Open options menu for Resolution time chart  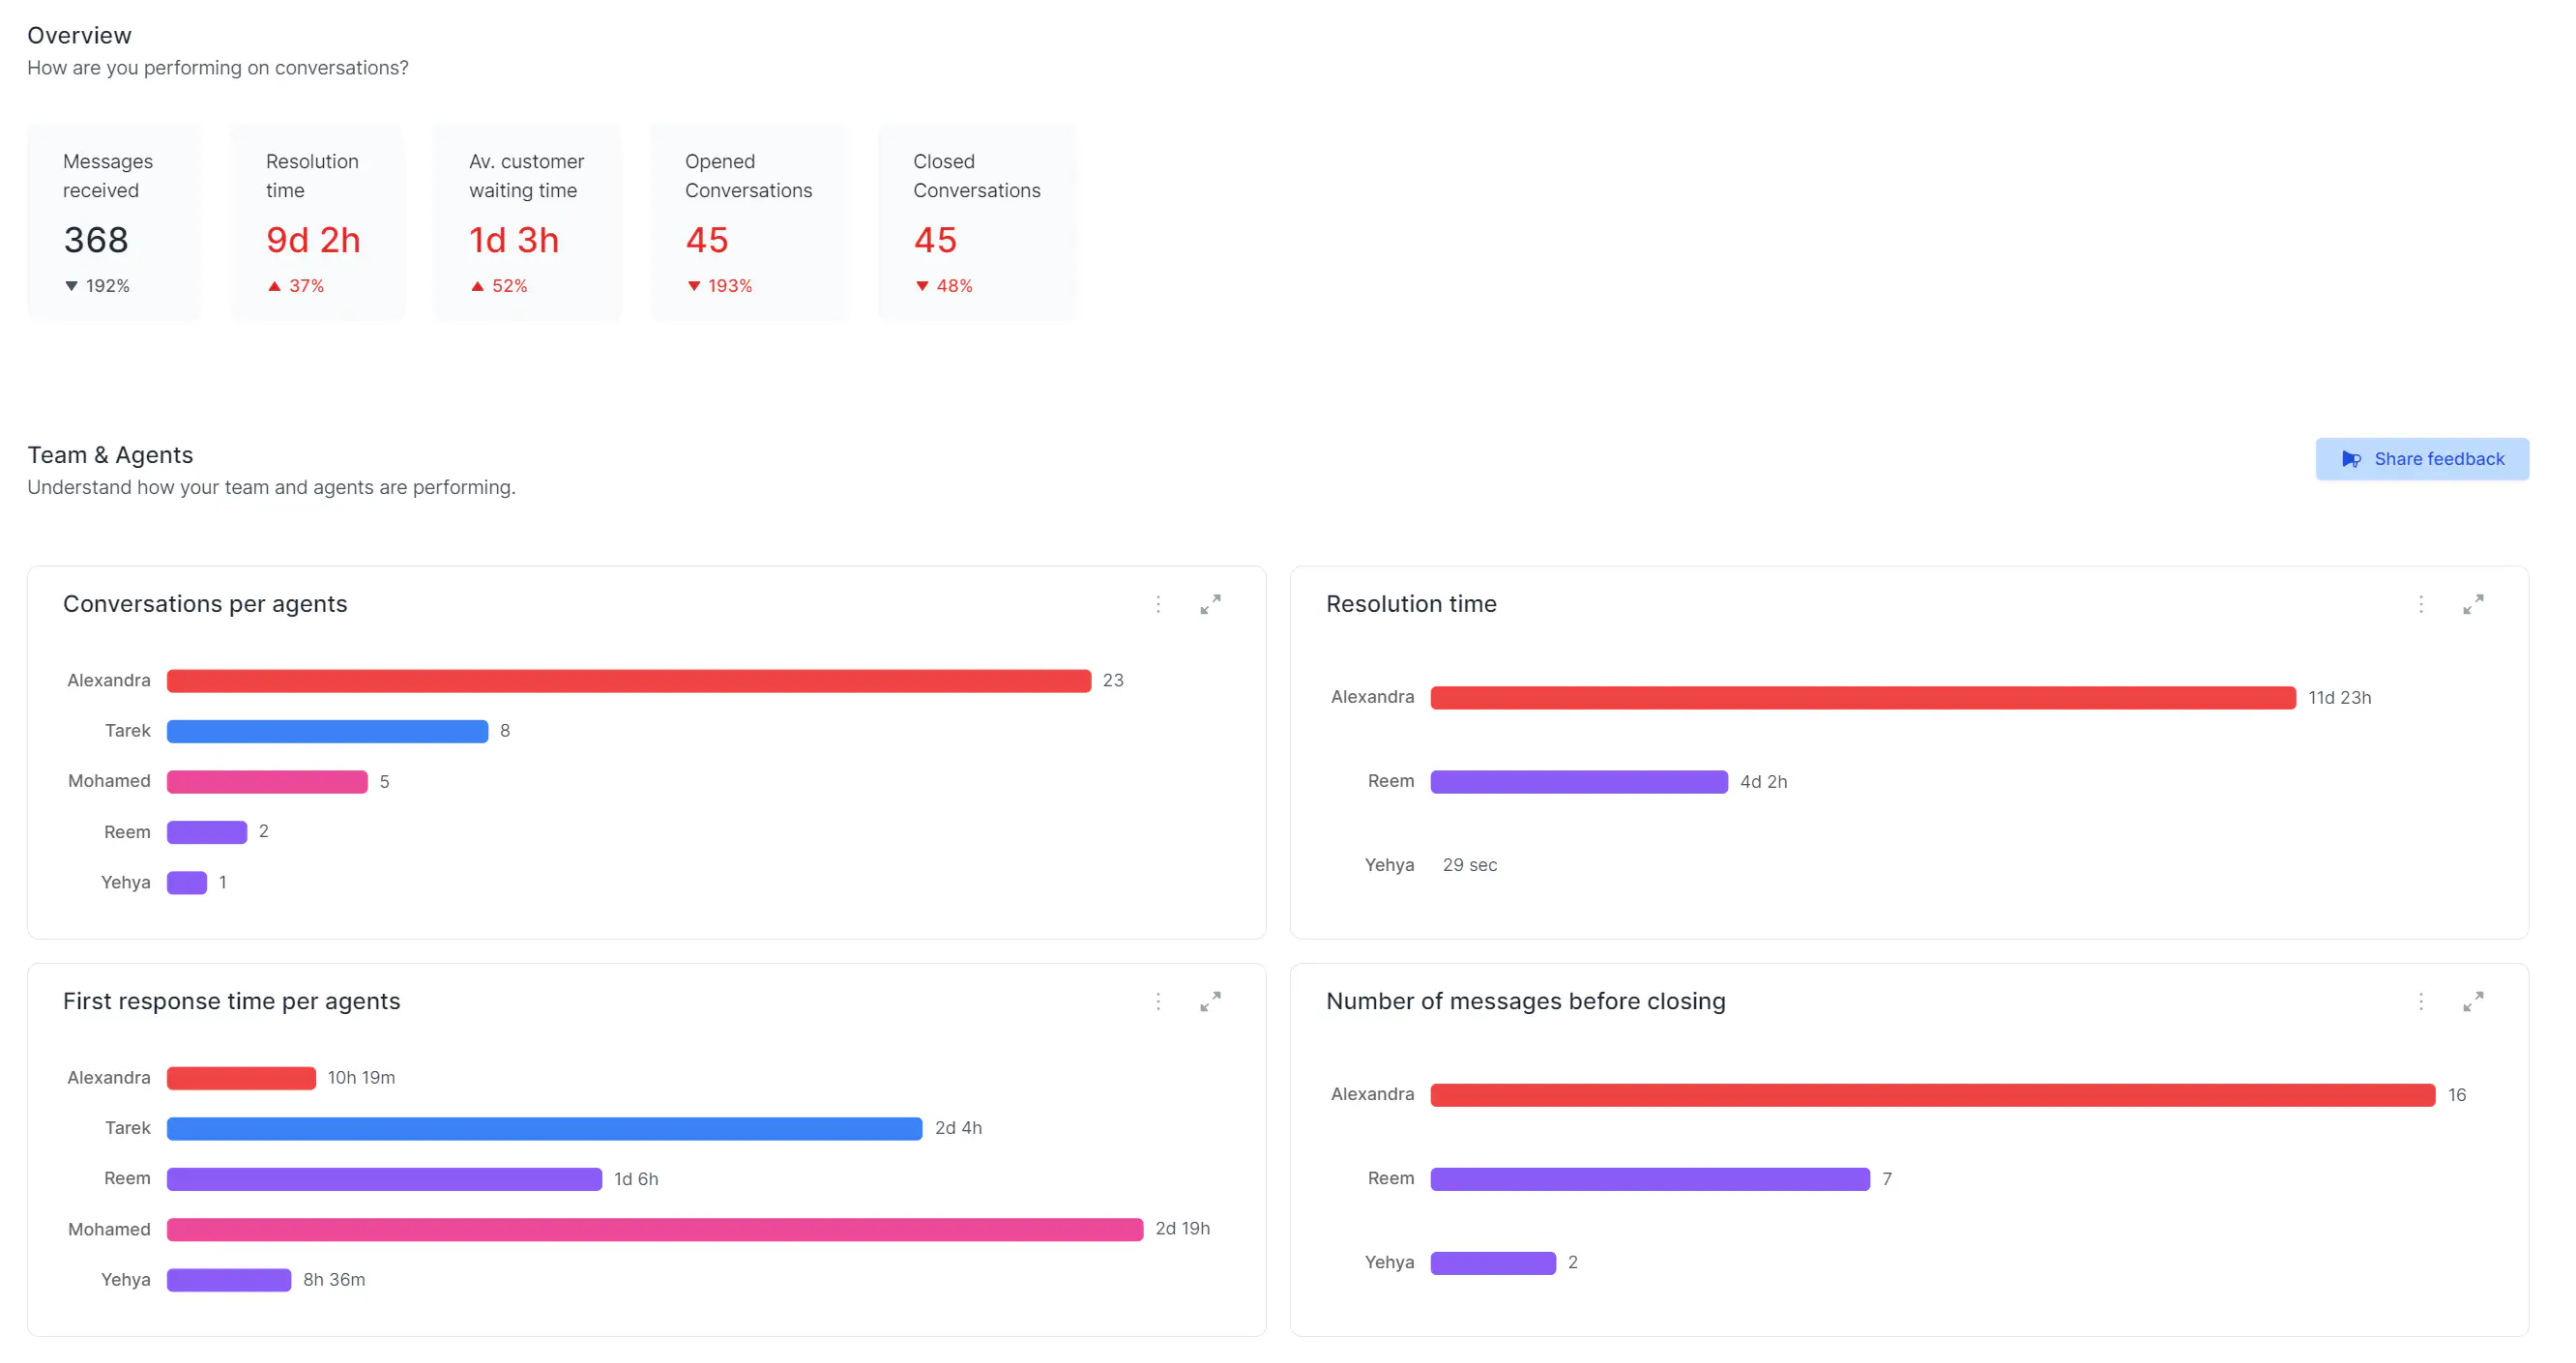point(2420,604)
